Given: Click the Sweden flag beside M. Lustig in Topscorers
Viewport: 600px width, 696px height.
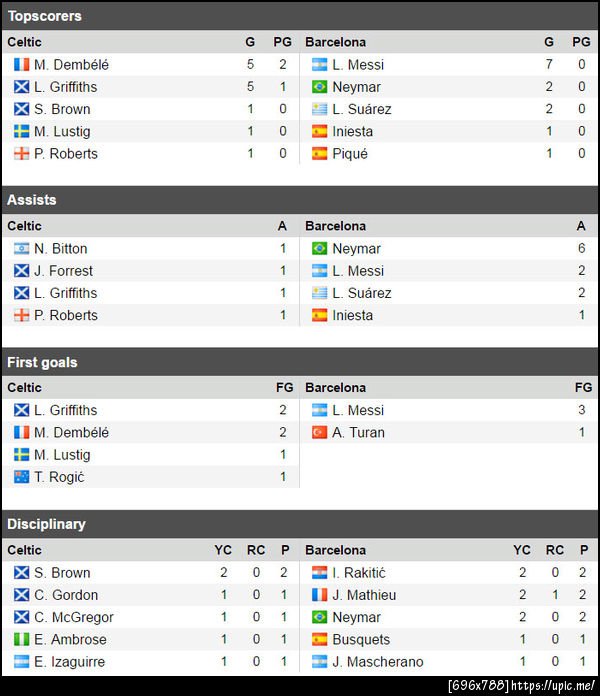Looking at the screenshot, I should point(21,131).
